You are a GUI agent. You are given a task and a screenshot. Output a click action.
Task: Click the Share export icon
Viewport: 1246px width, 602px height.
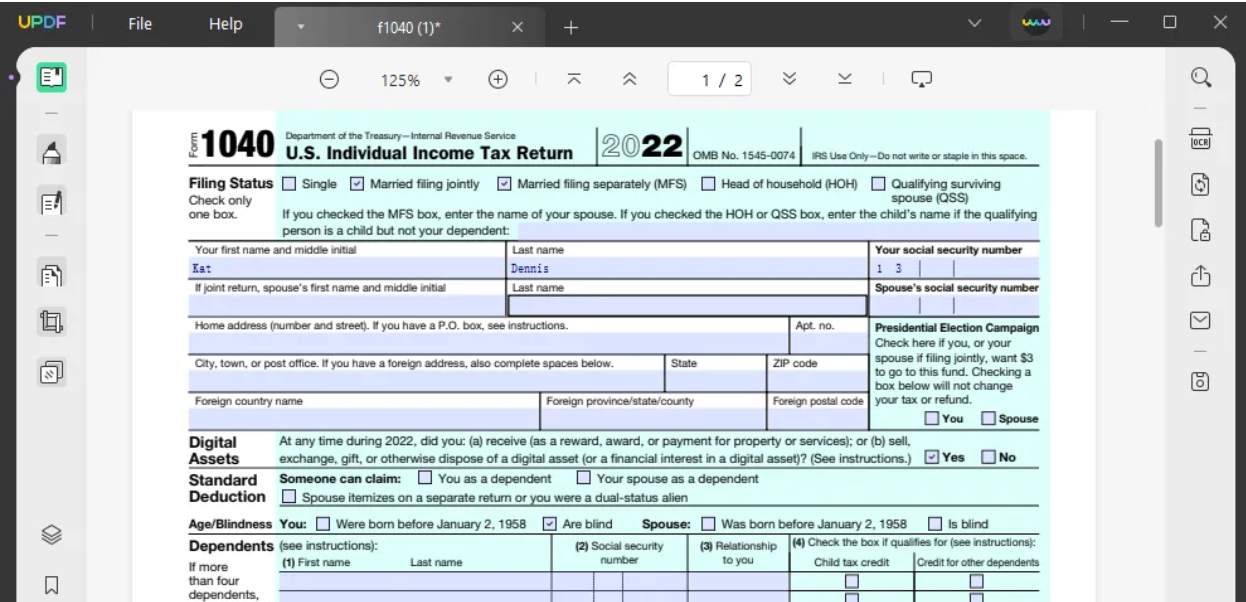point(1202,275)
